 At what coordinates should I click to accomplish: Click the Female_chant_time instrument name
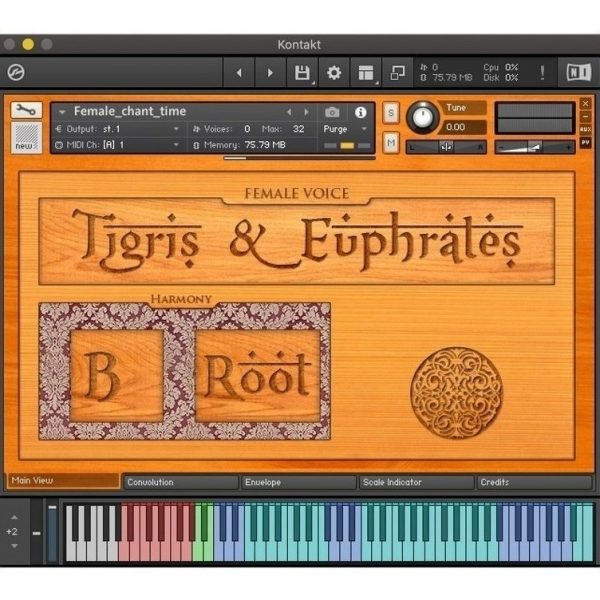coord(130,111)
